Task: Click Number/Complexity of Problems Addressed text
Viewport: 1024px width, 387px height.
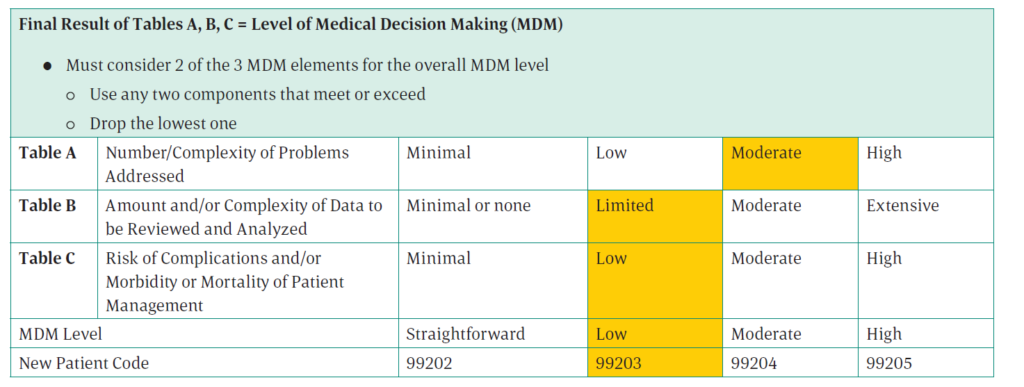Action: tap(227, 164)
